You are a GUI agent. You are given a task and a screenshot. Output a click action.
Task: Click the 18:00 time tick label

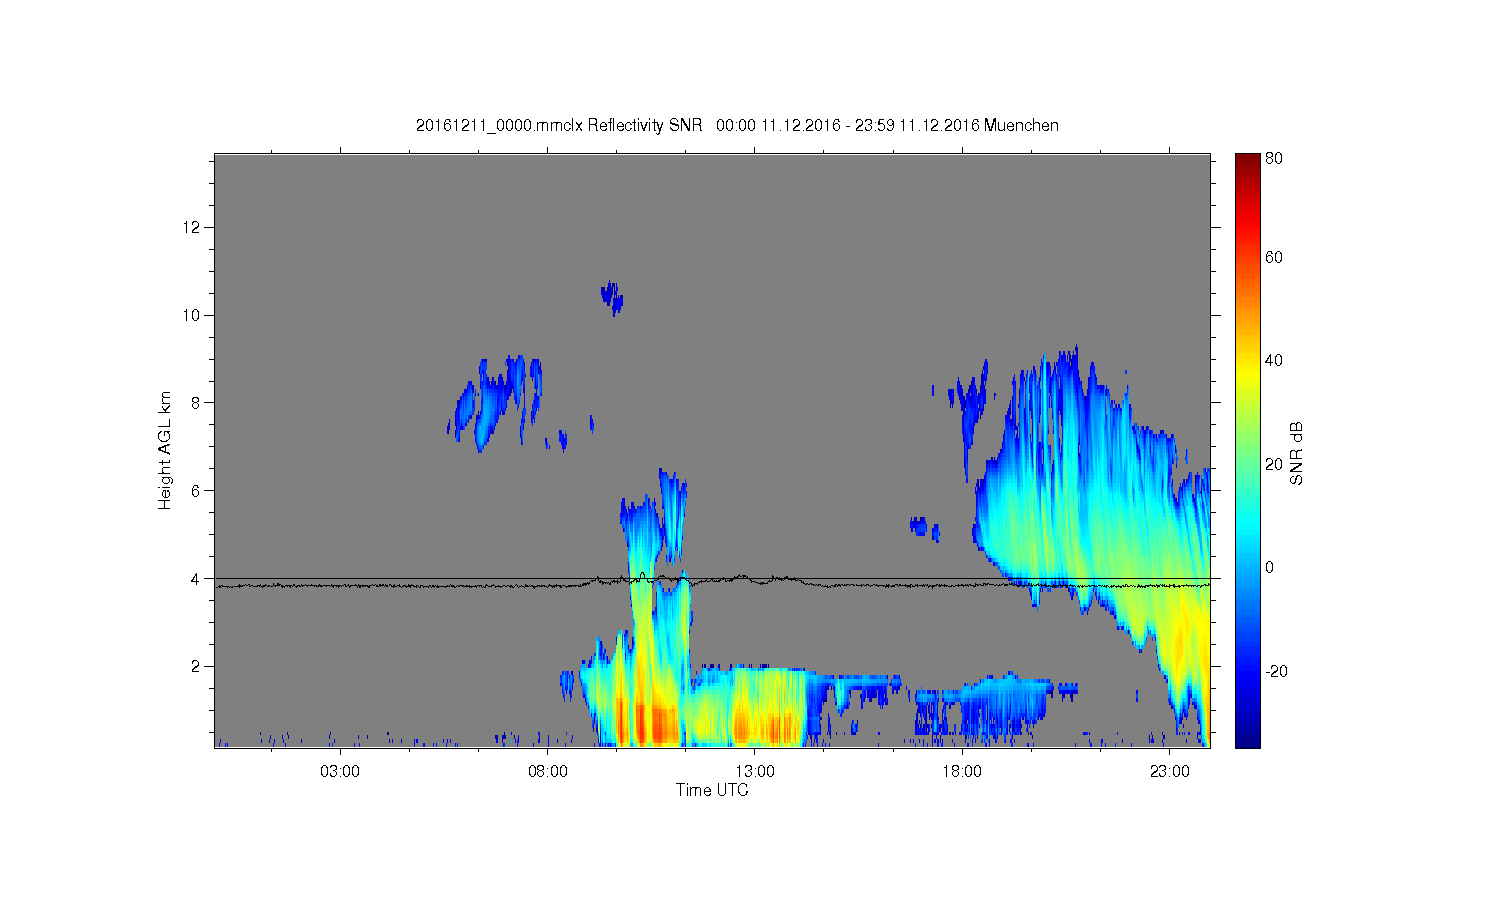click(962, 772)
